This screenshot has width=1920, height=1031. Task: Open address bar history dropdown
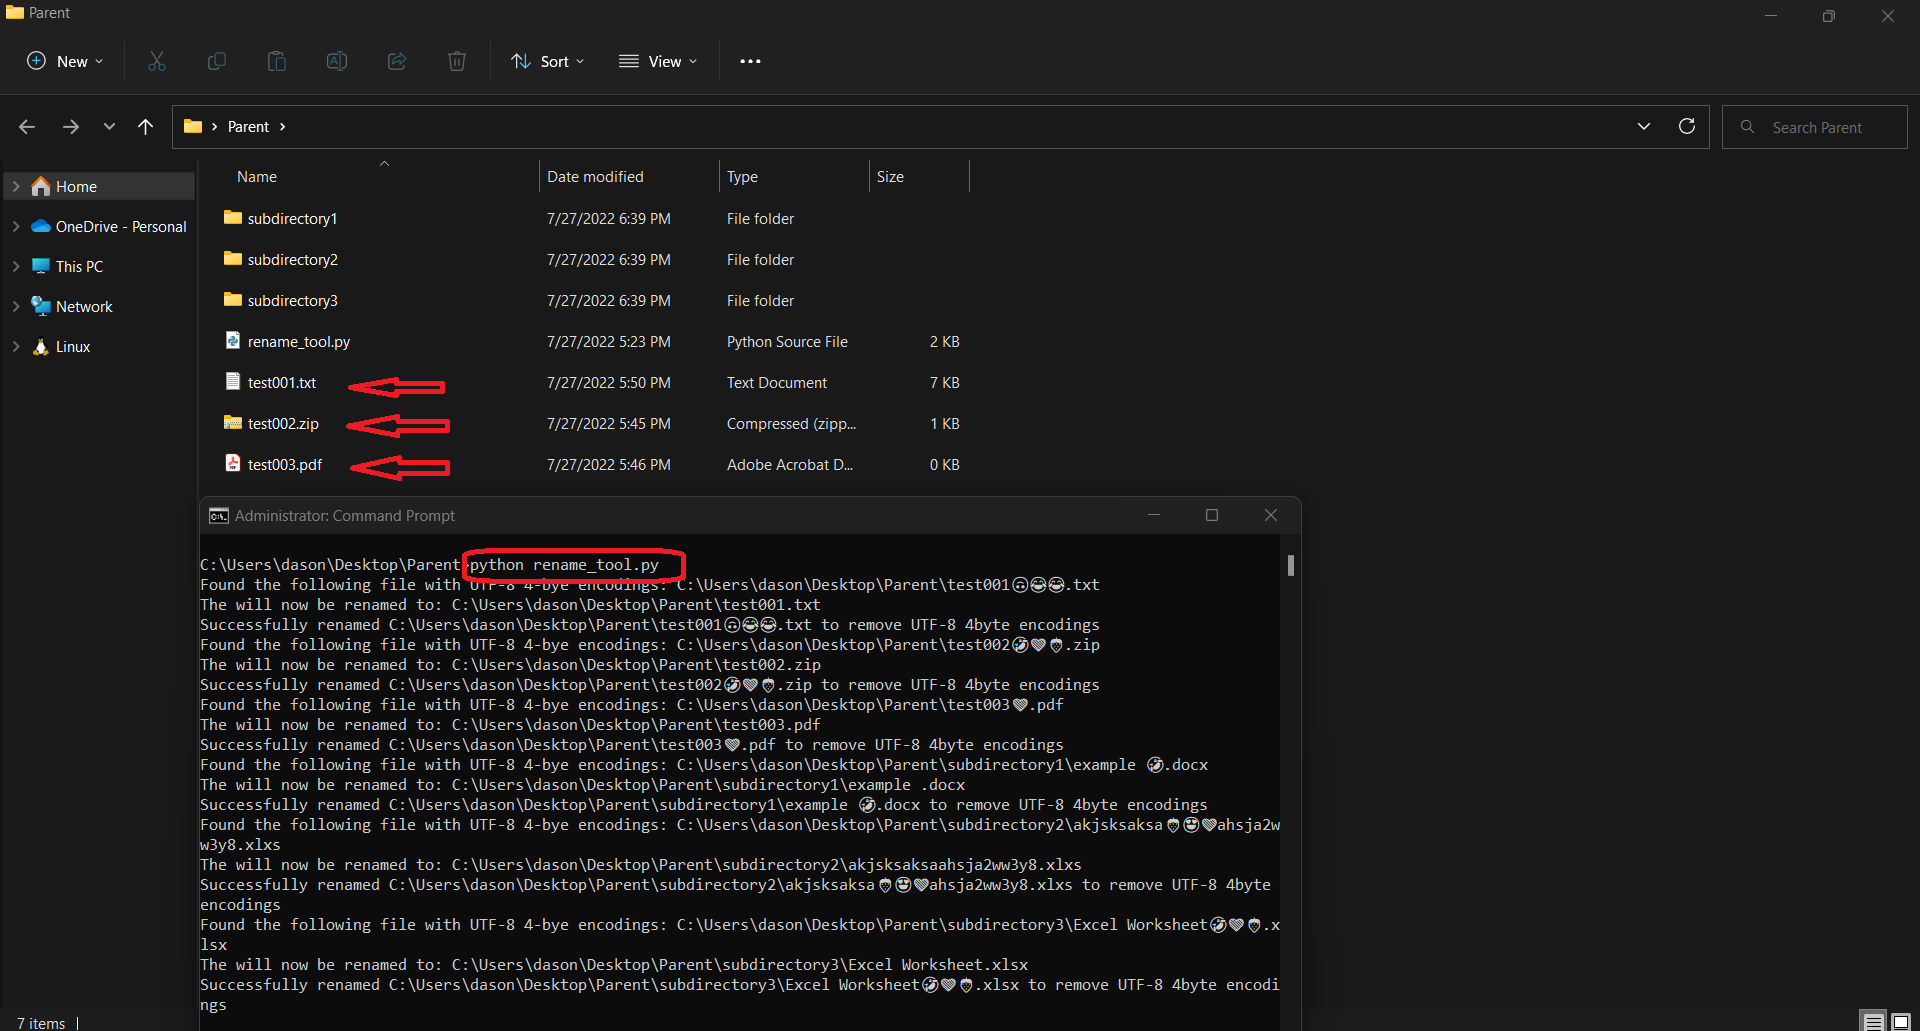(x=1644, y=126)
